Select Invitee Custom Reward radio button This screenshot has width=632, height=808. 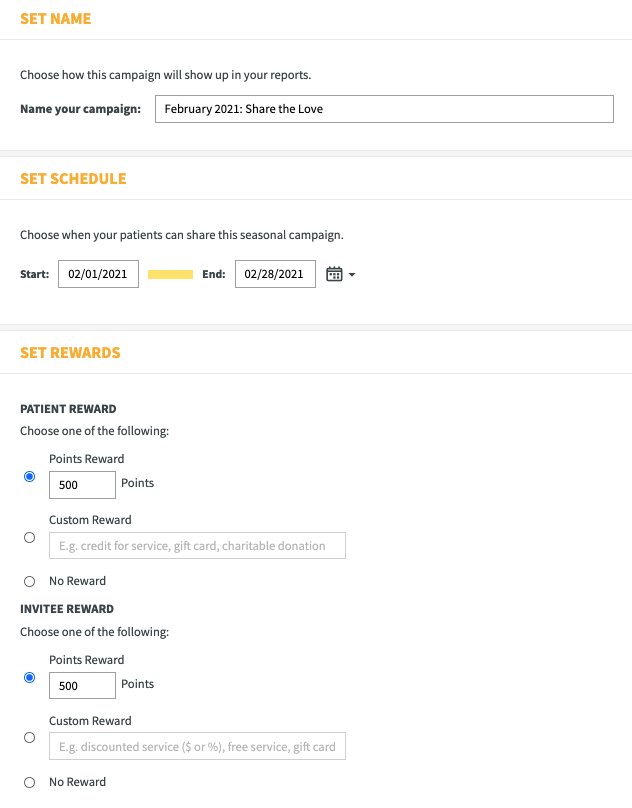point(29,737)
